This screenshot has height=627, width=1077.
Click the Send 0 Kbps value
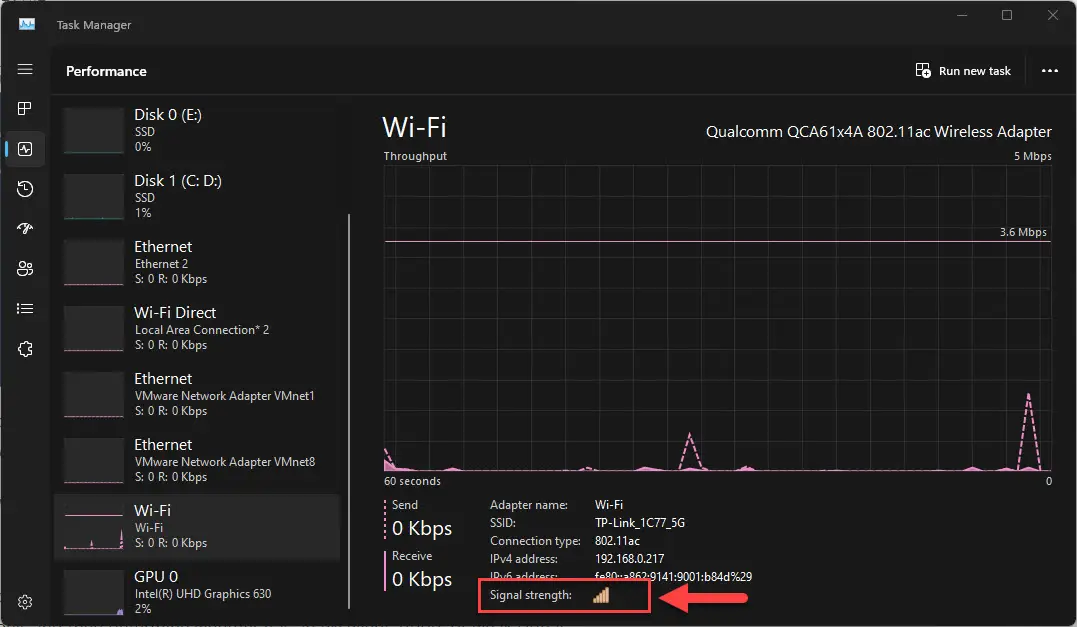(422, 528)
